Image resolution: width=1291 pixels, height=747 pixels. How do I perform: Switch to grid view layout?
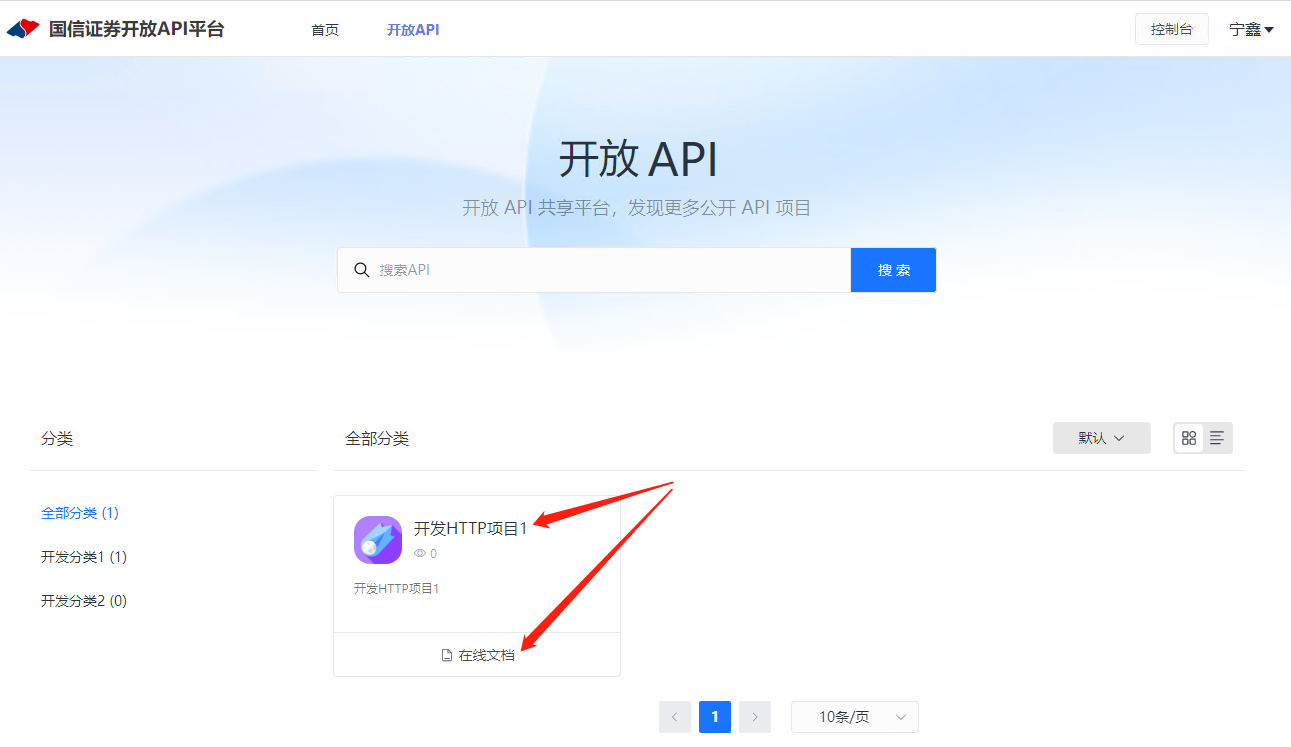coord(1189,438)
